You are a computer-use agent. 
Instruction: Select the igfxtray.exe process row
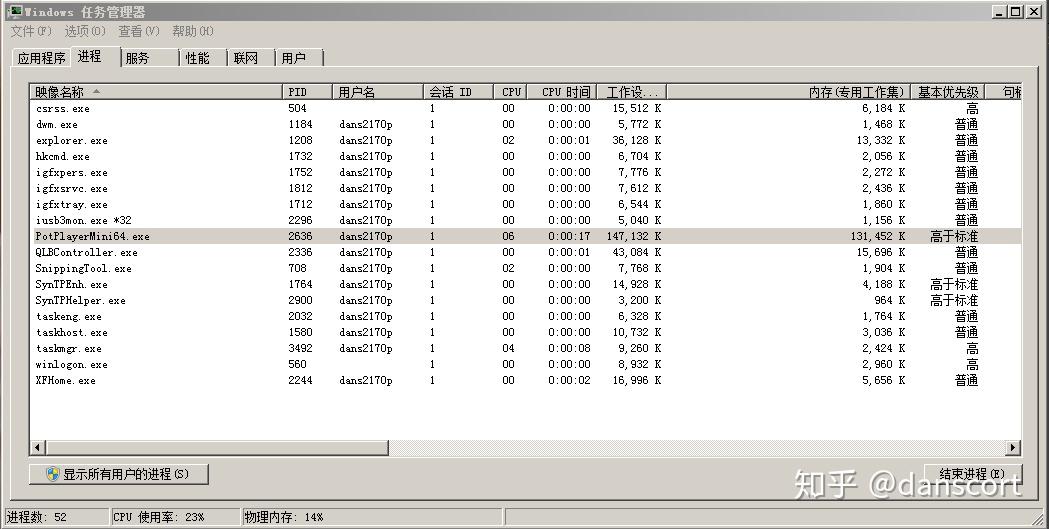525,205
